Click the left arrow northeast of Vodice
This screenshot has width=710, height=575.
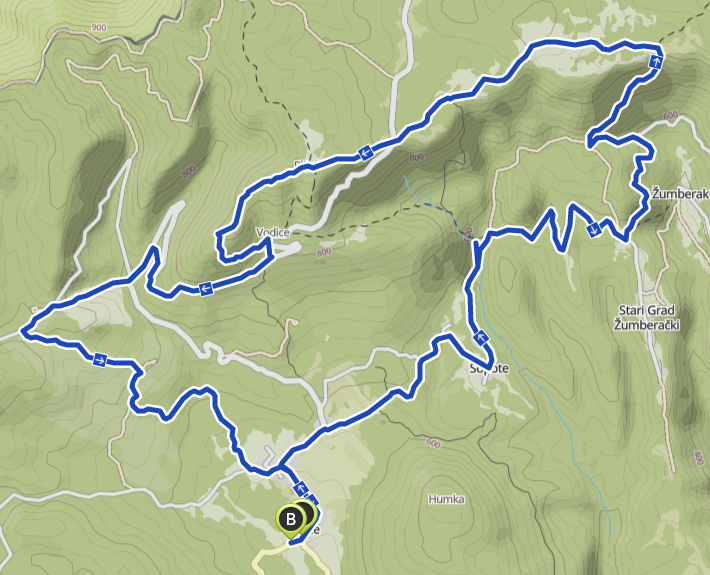tap(365, 153)
